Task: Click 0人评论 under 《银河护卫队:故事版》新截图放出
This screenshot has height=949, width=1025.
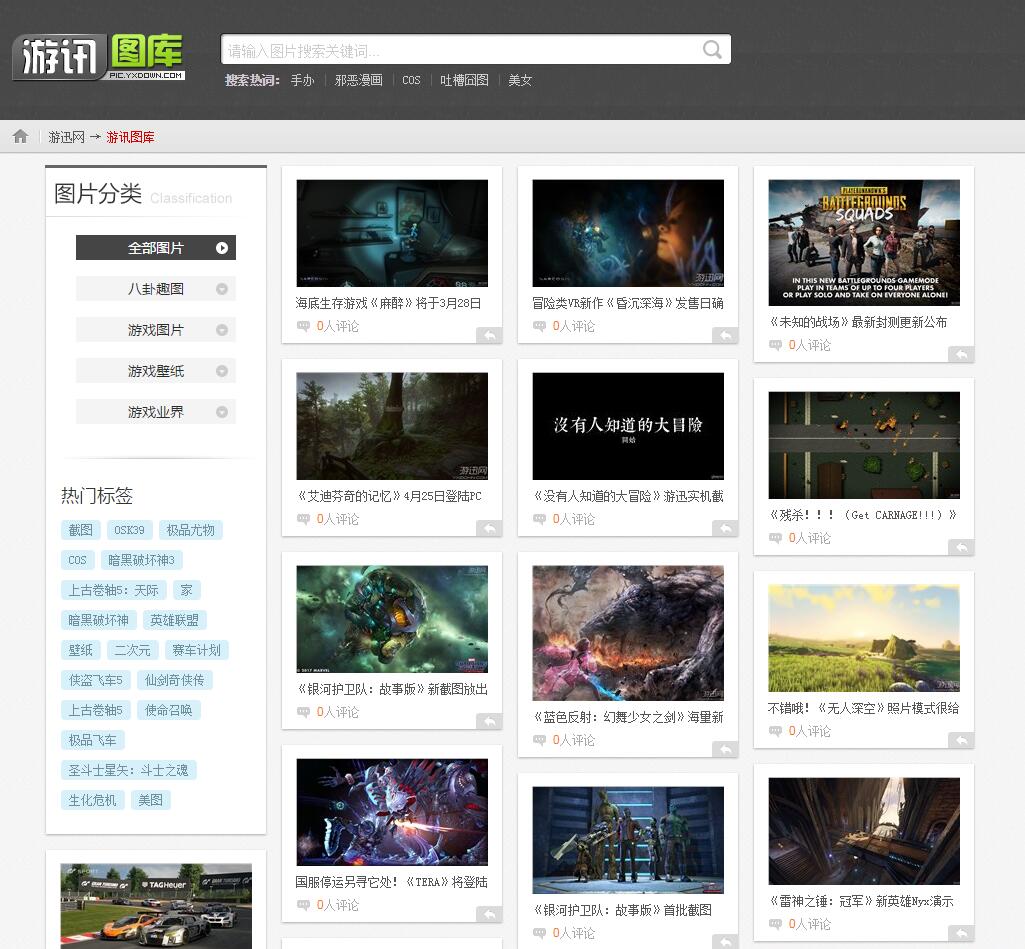Action: tap(337, 712)
